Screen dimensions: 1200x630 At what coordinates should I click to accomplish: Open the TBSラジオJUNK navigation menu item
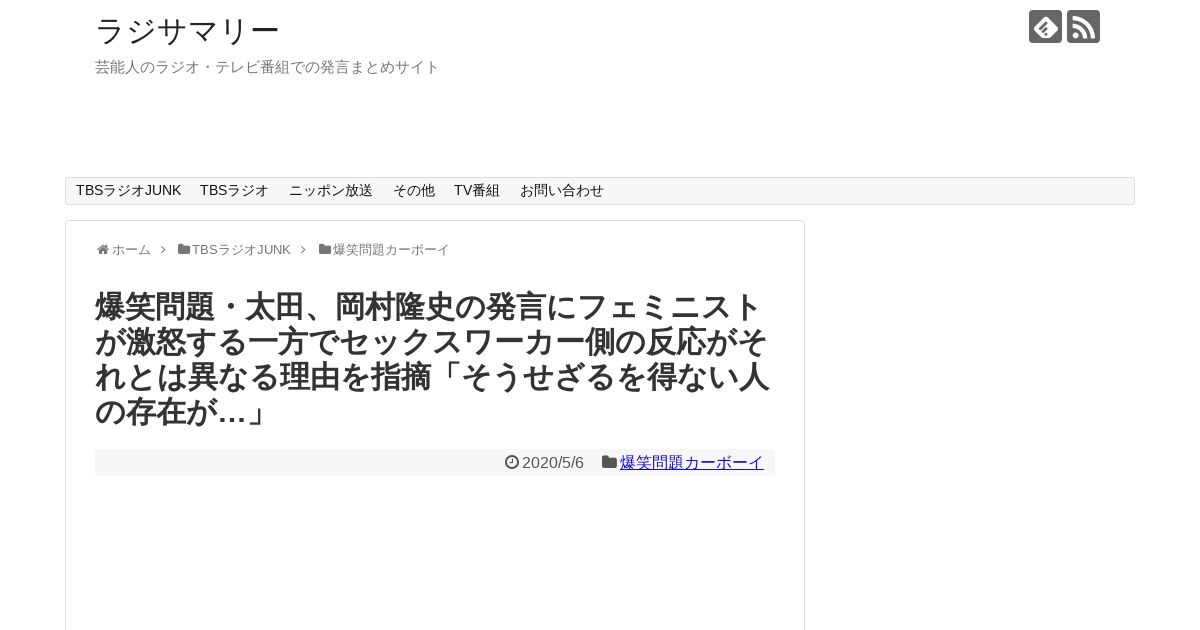tap(128, 191)
